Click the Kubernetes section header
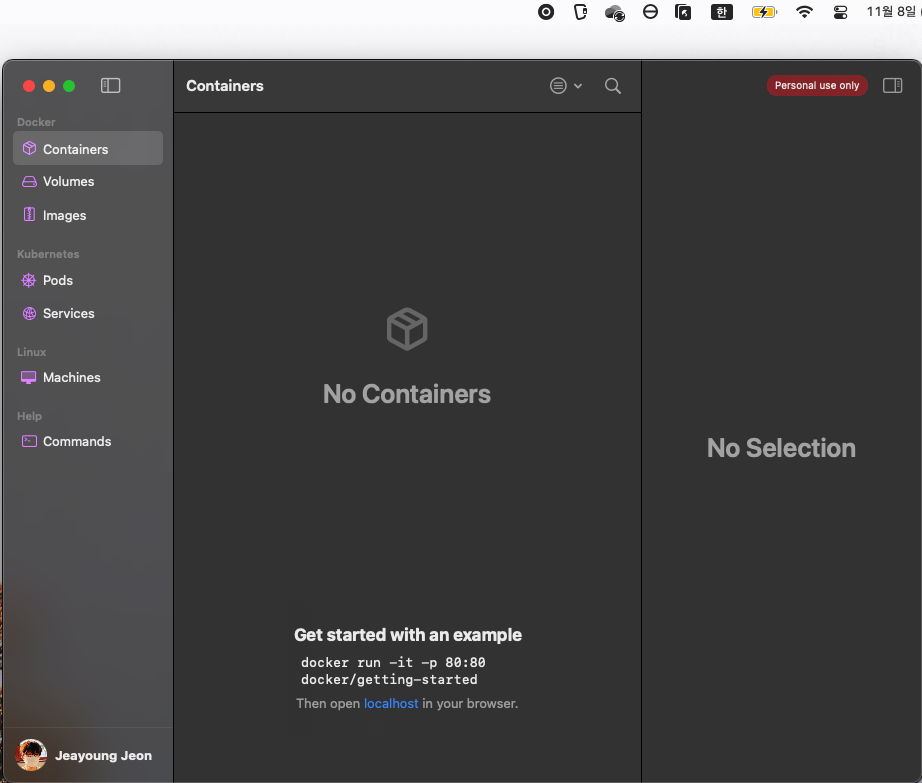Viewport: 922px width, 783px height. pyautogui.click(x=48, y=254)
